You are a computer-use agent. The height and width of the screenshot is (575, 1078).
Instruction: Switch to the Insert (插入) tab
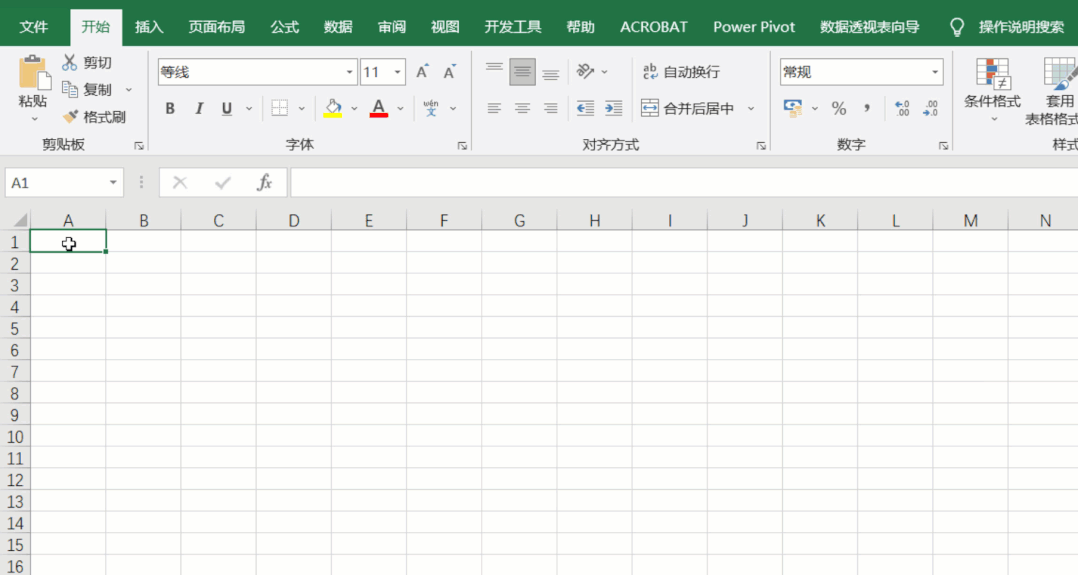(x=149, y=27)
